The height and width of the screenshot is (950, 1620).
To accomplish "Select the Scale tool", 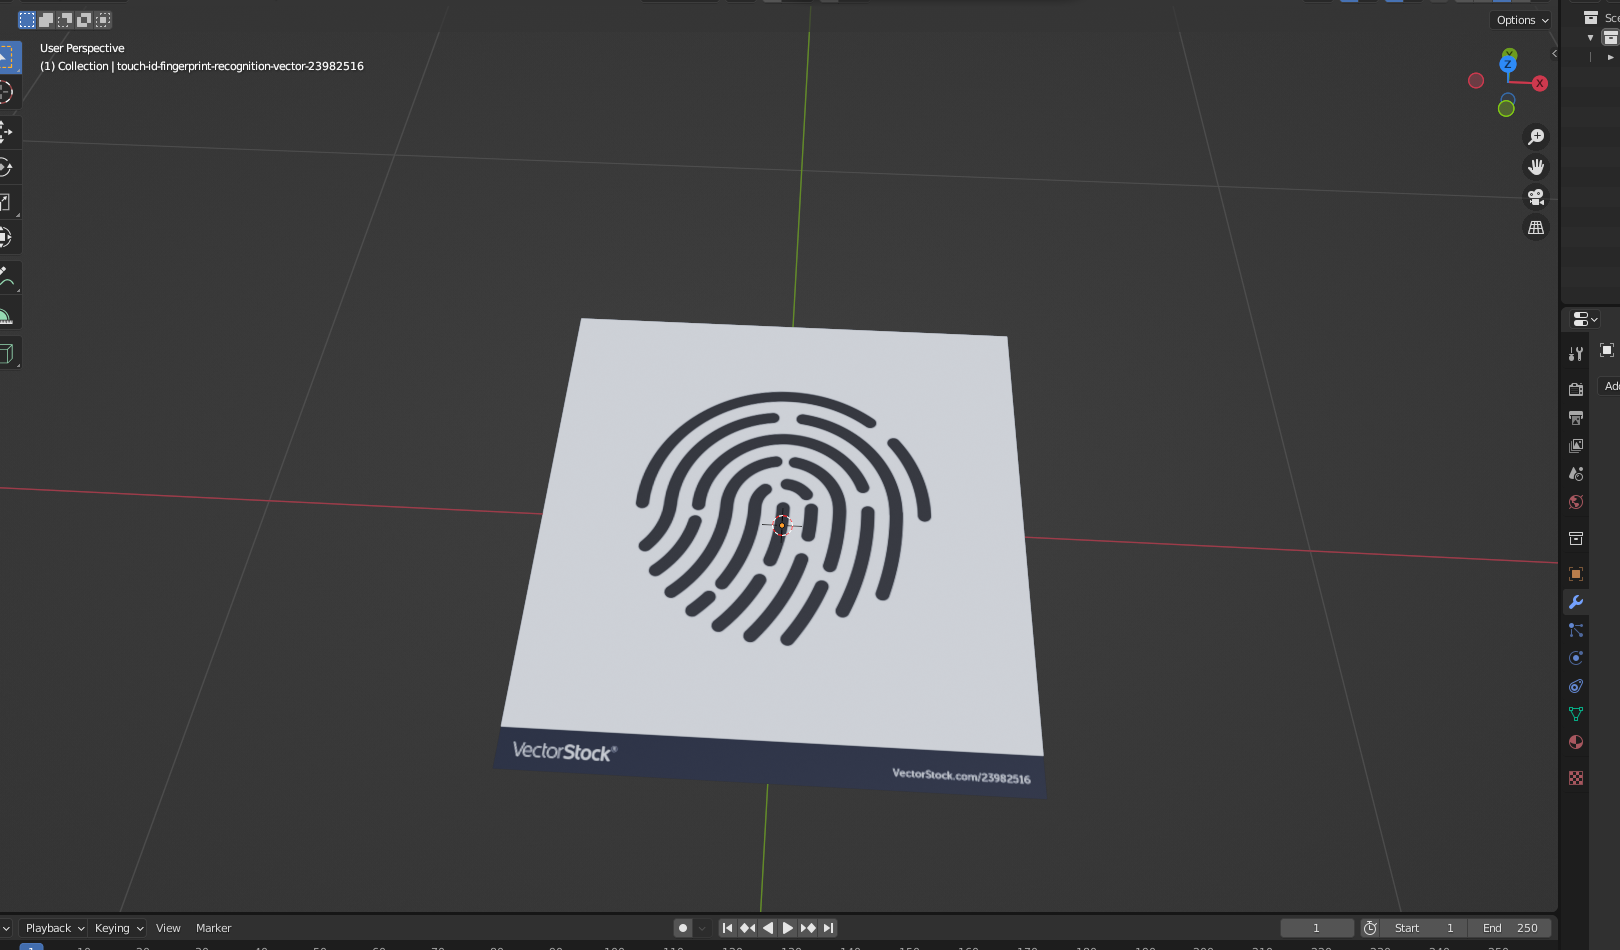I will click(8, 201).
